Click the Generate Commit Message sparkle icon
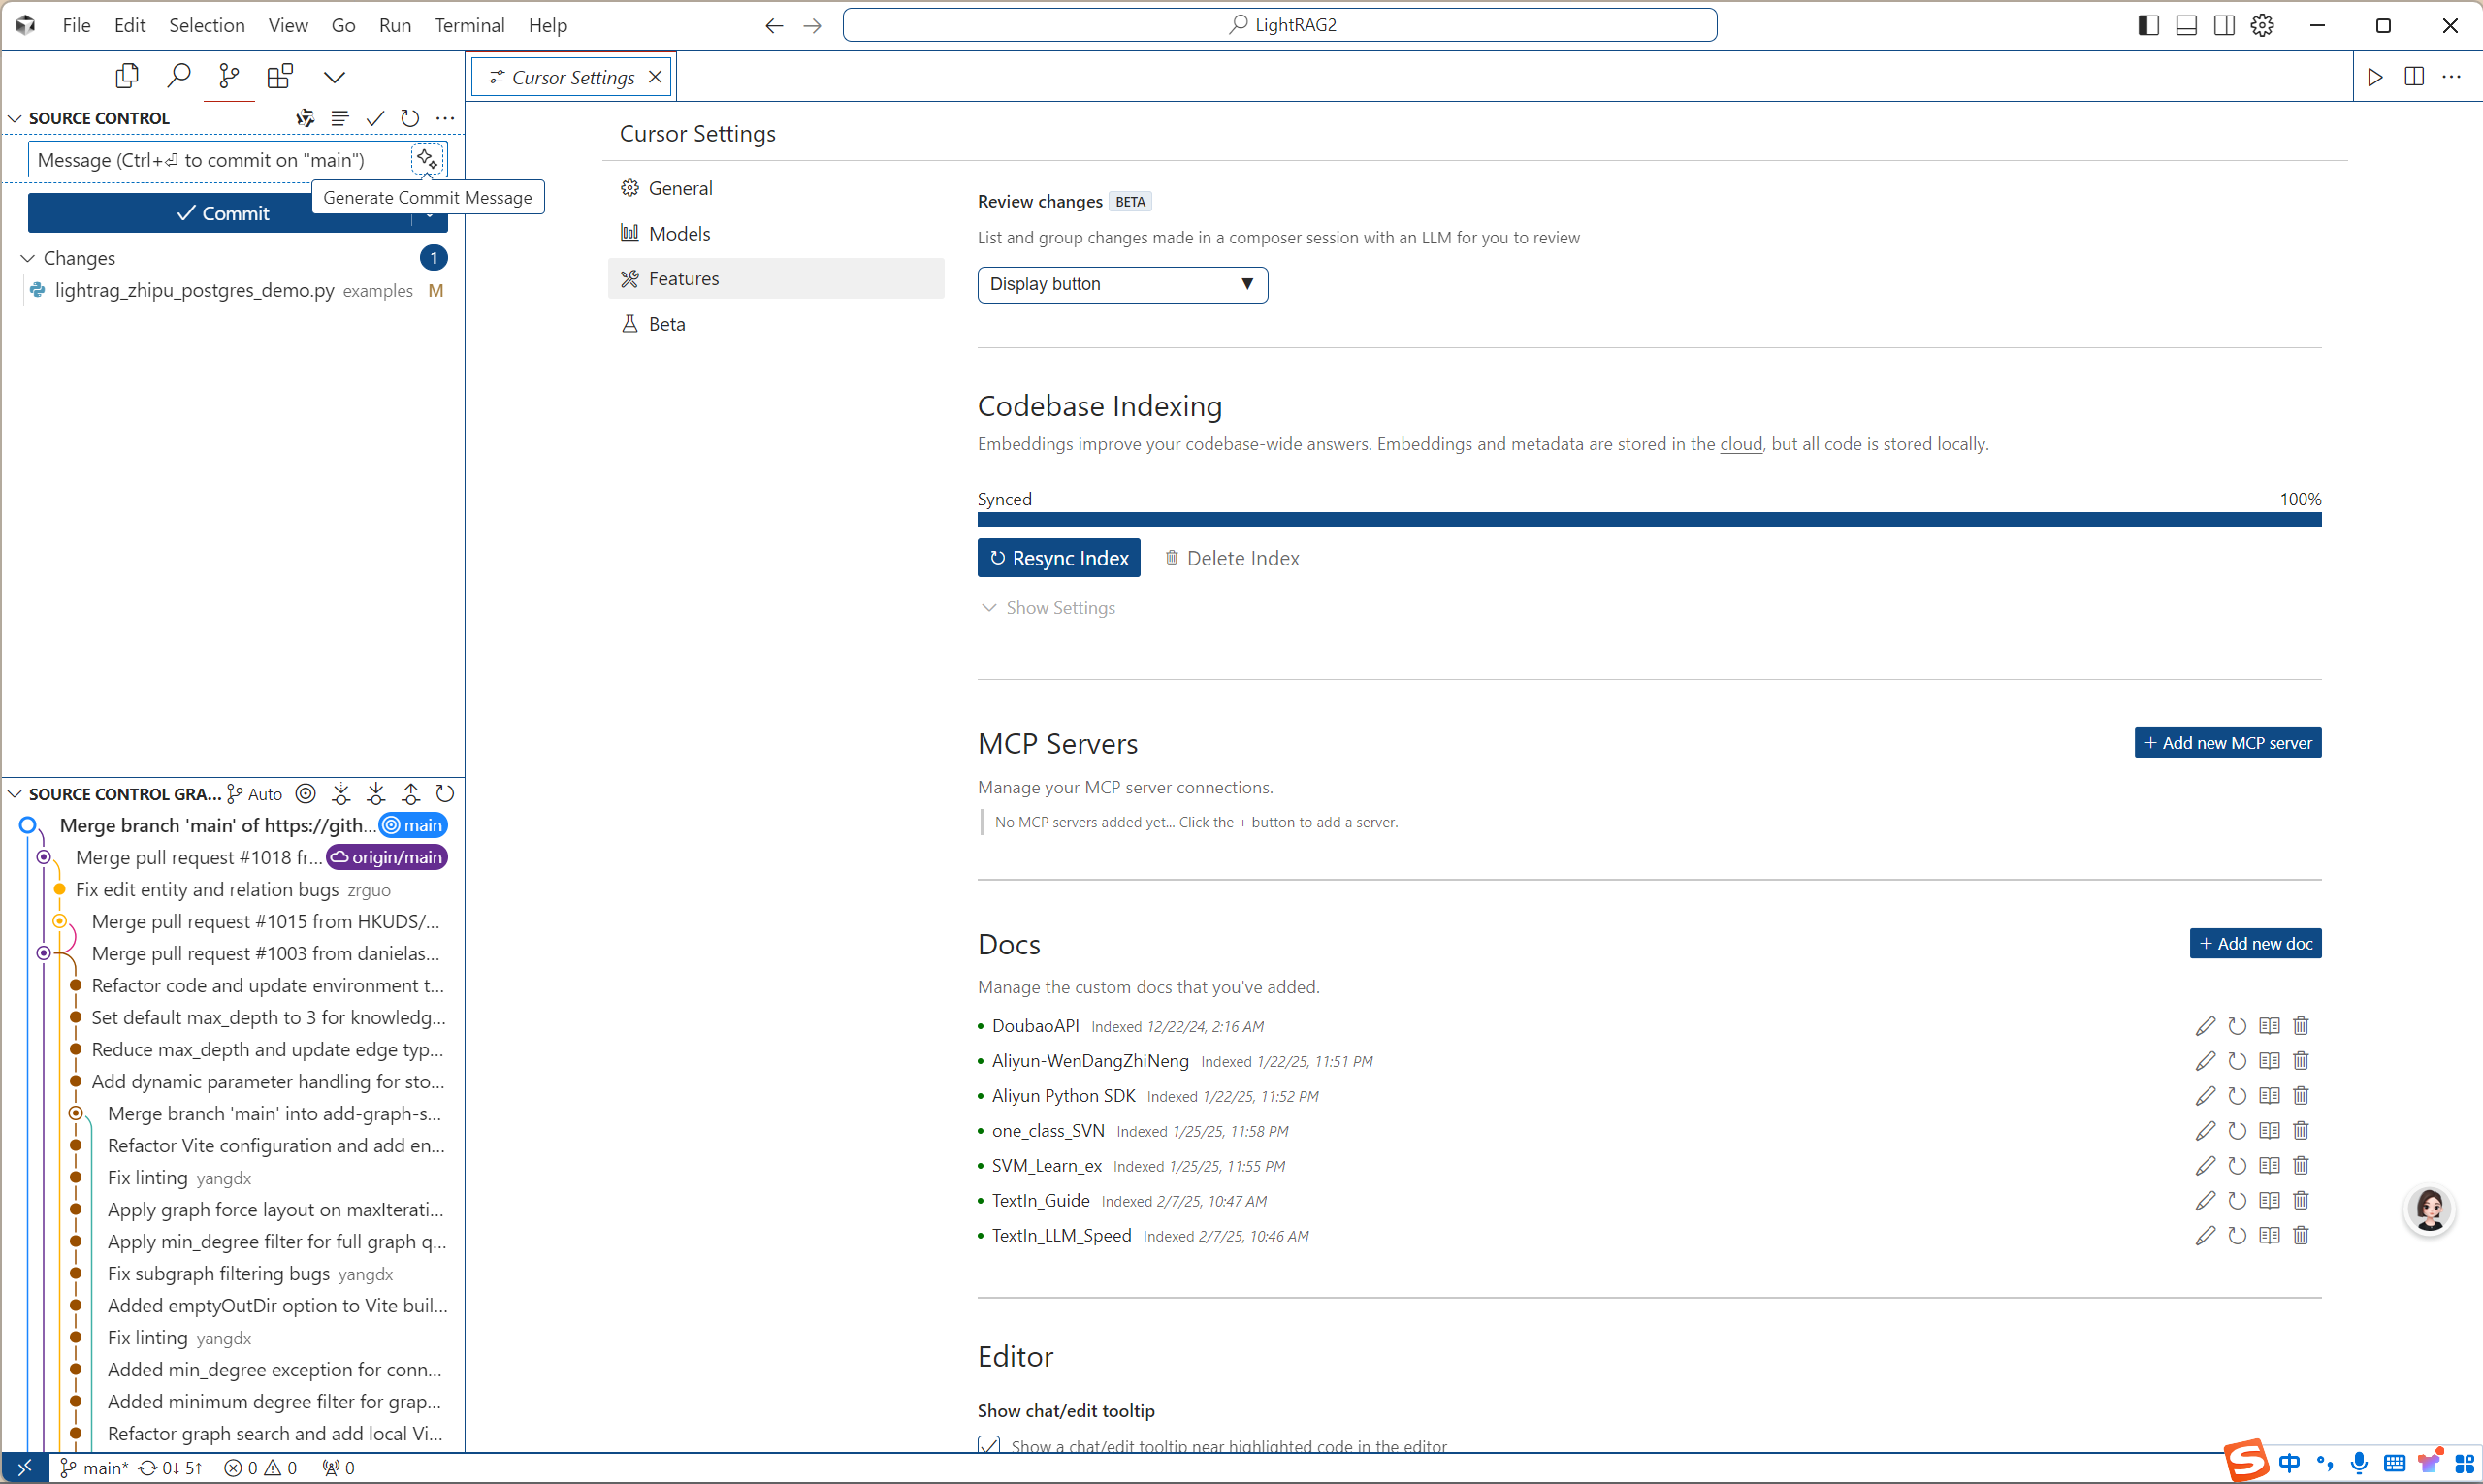 pos(427,159)
